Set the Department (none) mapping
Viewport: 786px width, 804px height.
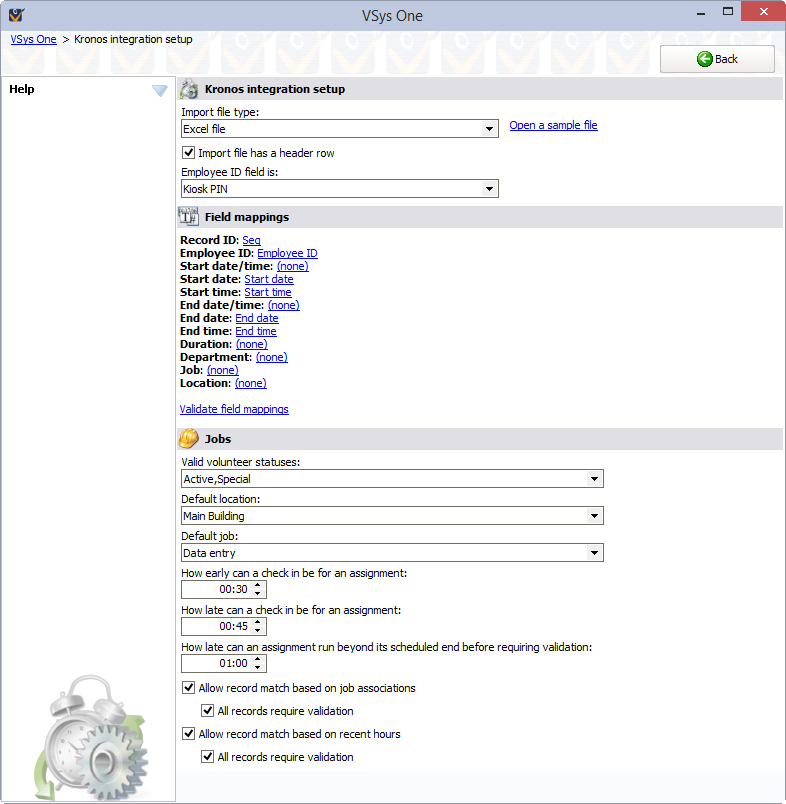pyautogui.click(x=272, y=357)
